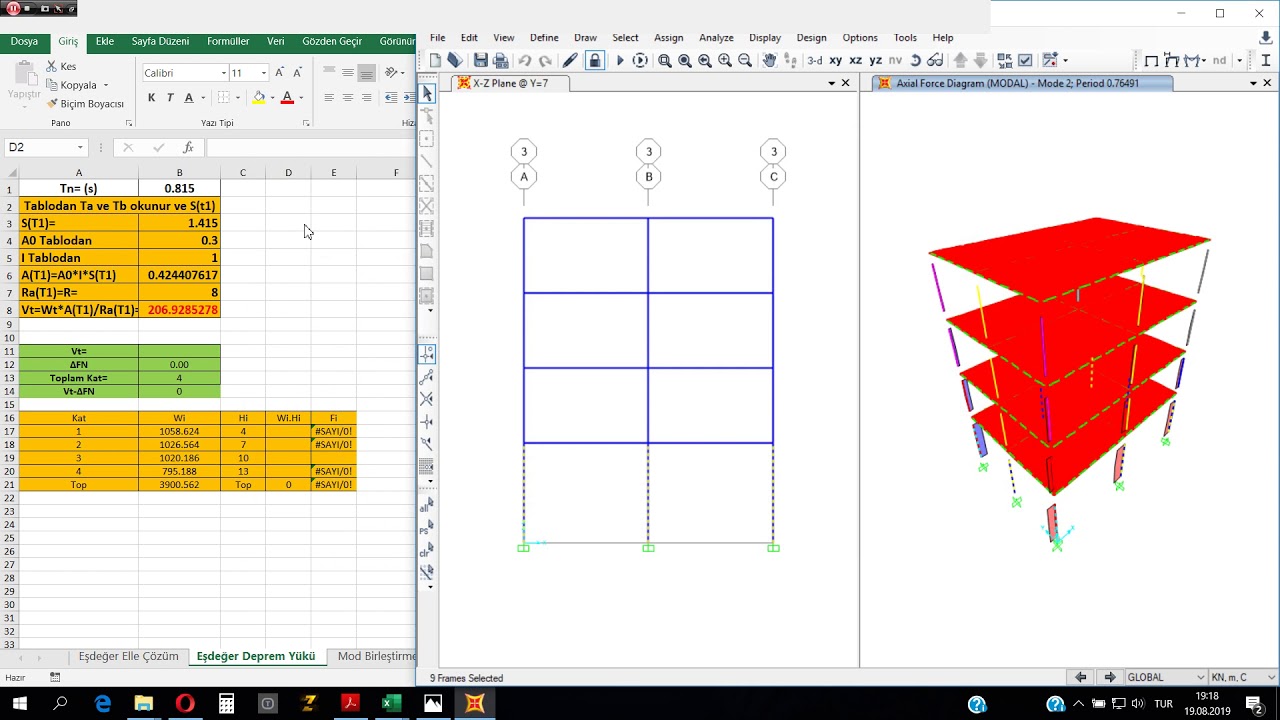Screen dimensions: 1280x720
Task: Open the Excel Giriş ribbon tab
Action: (68, 42)
